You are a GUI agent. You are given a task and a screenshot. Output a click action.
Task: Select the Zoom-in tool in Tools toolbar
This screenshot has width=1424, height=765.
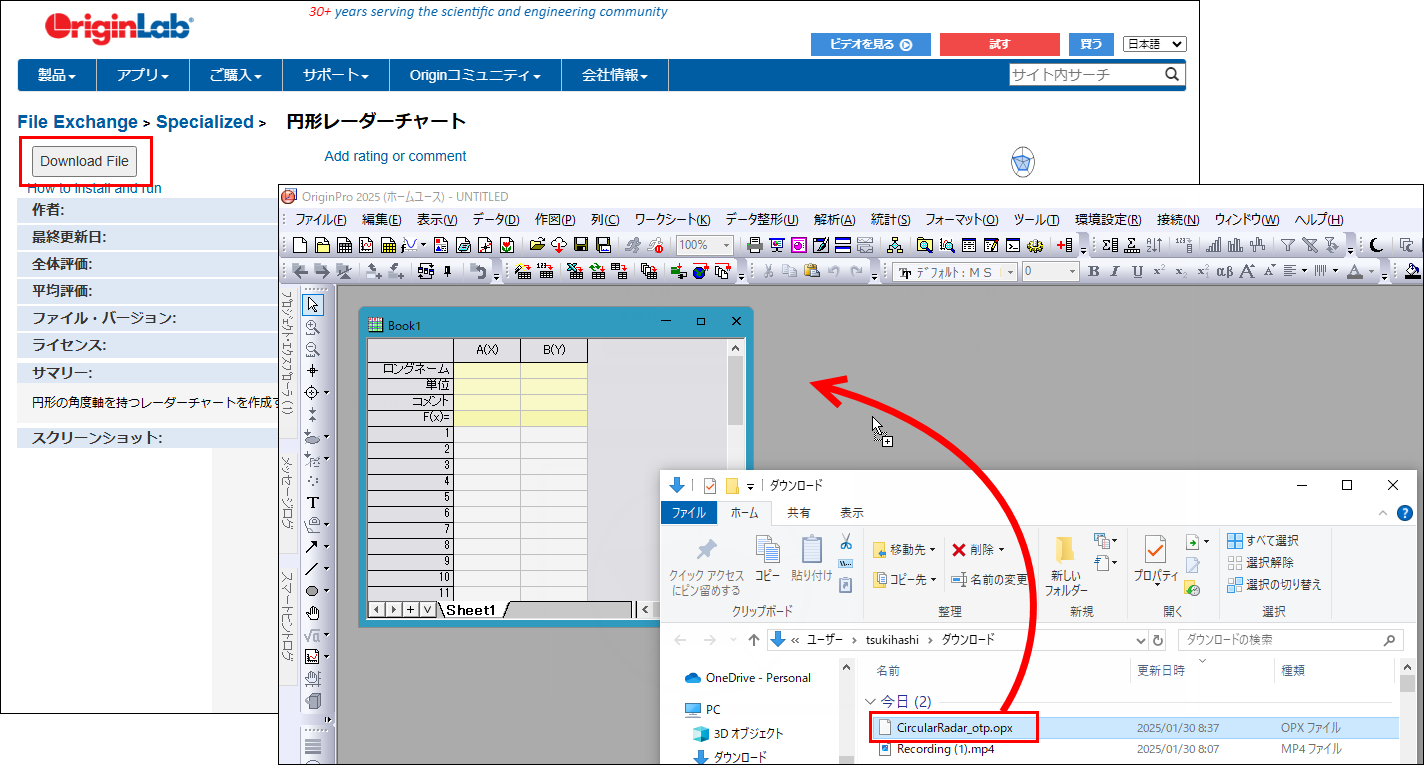pos(312,326)
